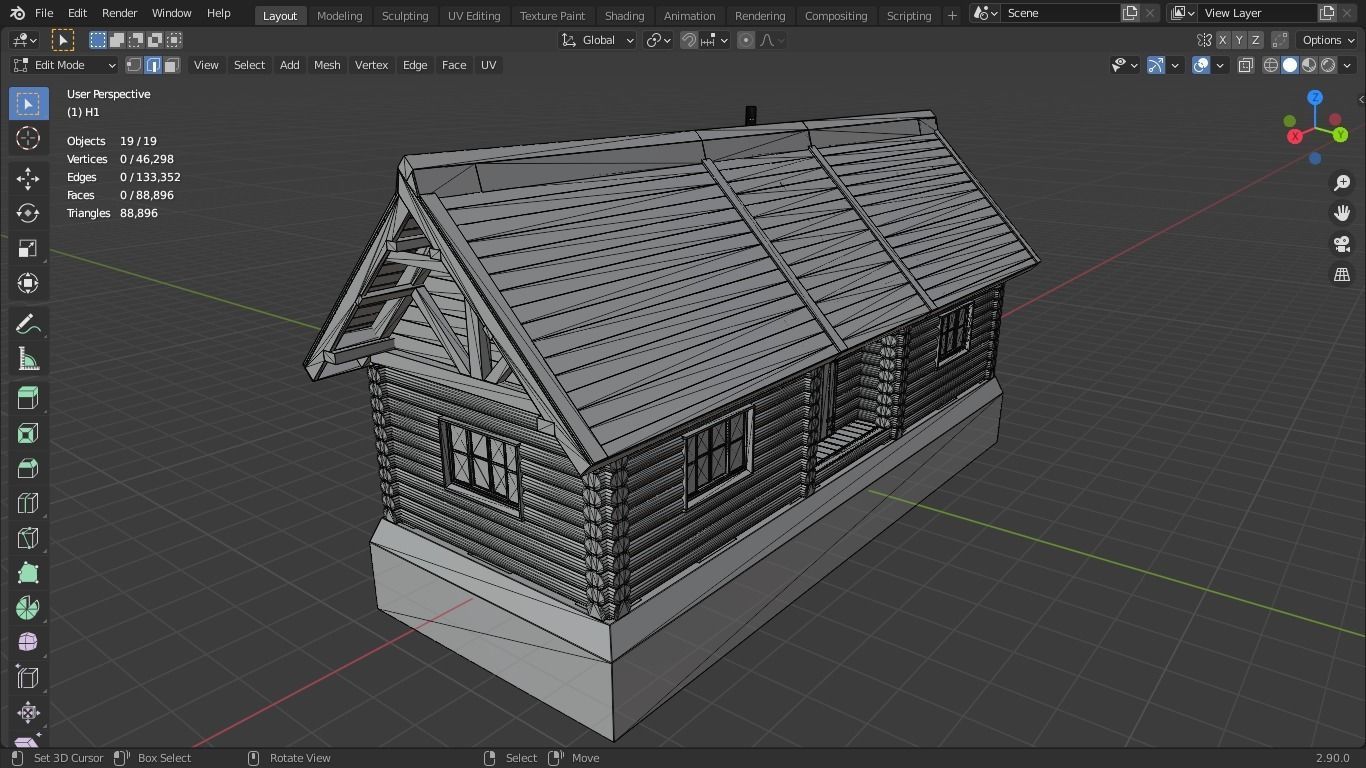Enable edge select mode

[x=153, y=65]
